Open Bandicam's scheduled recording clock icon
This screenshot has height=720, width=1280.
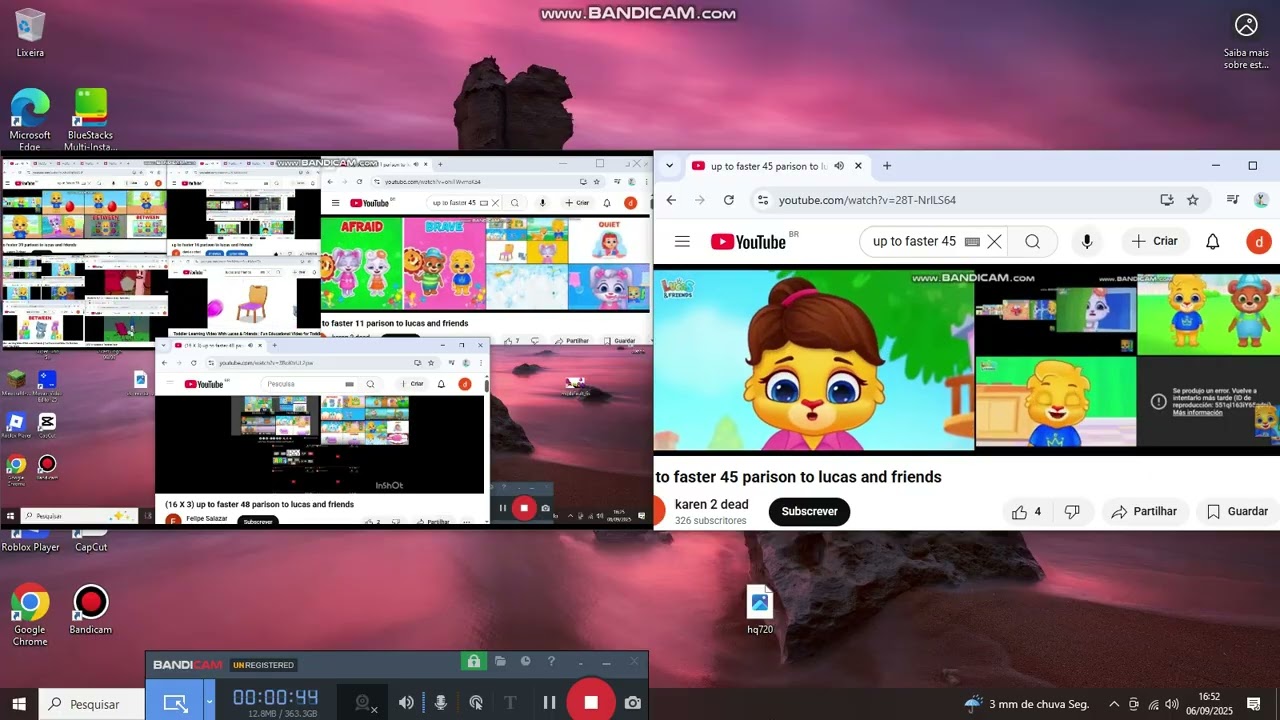pos(525,662)
